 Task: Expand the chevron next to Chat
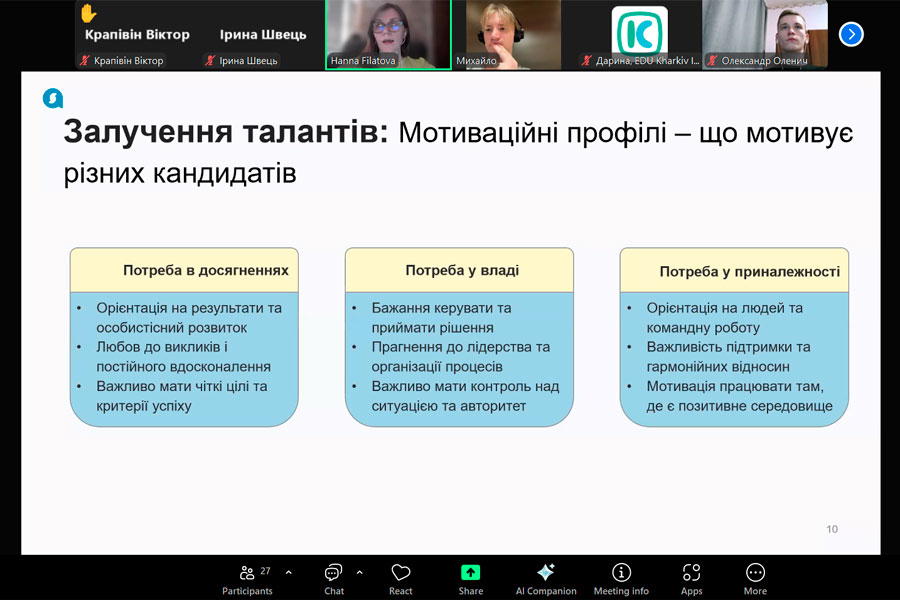tap(359, 572)
